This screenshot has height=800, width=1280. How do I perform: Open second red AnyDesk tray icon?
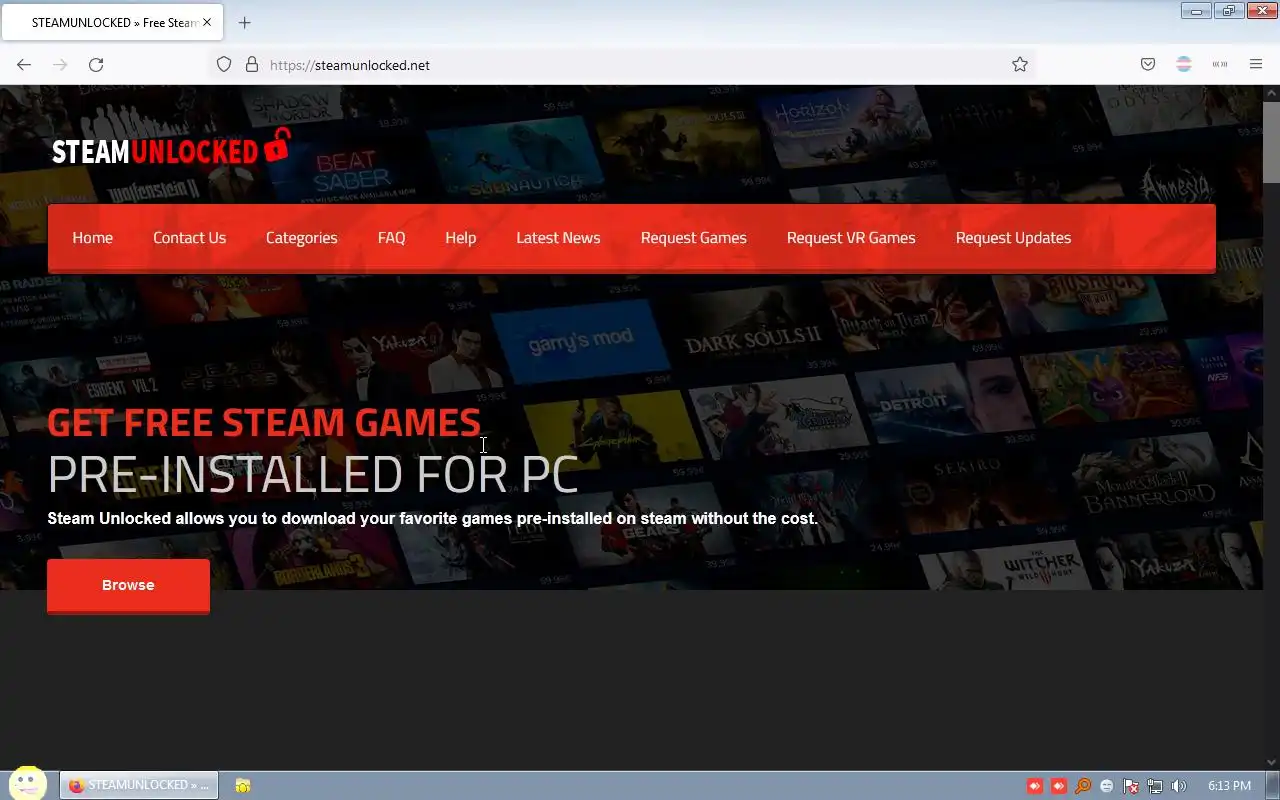click(x=1059, y=786)
